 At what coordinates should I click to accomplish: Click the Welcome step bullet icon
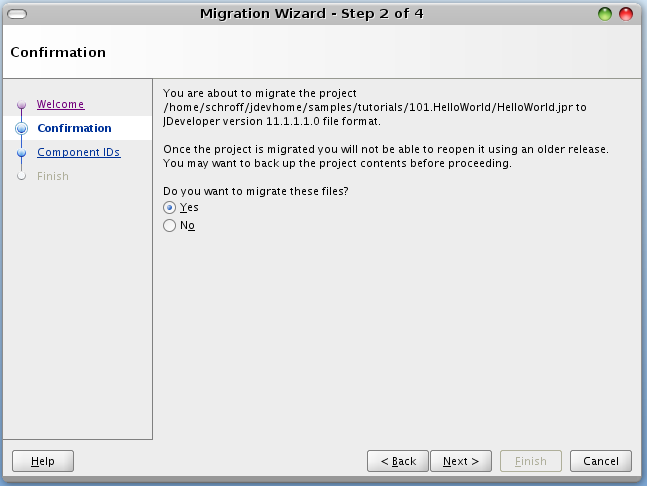20,105
